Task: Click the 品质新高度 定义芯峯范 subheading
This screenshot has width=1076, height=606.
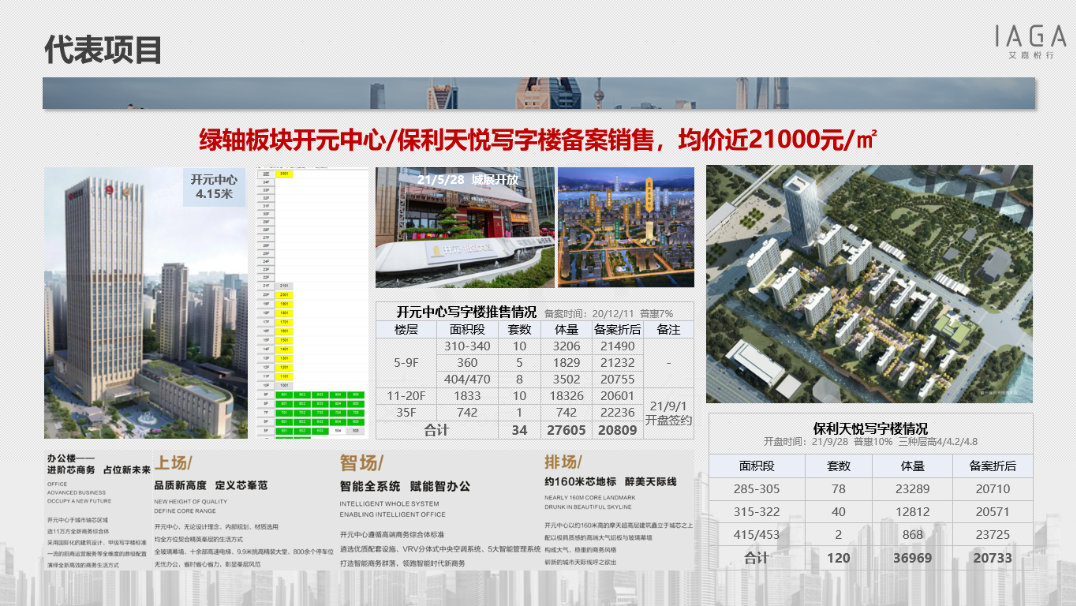Action: click(211, 485)
